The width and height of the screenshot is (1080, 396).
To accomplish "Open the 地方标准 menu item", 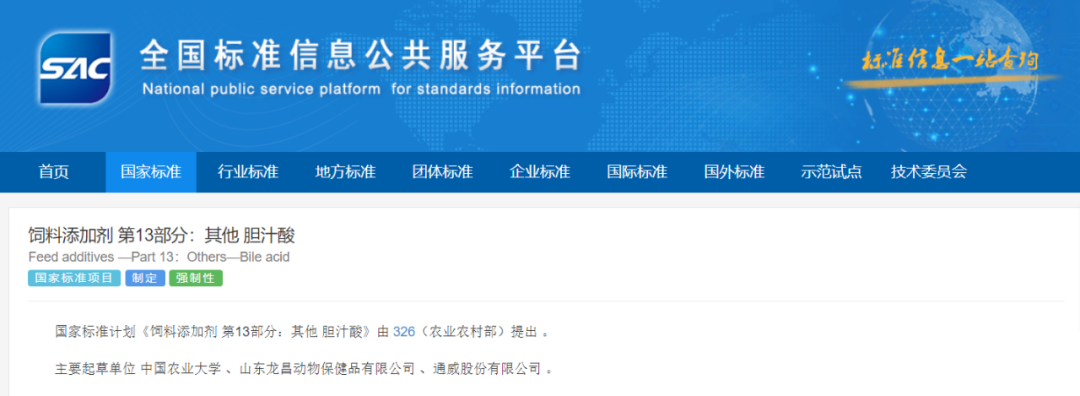I will [x=345, y=172].
